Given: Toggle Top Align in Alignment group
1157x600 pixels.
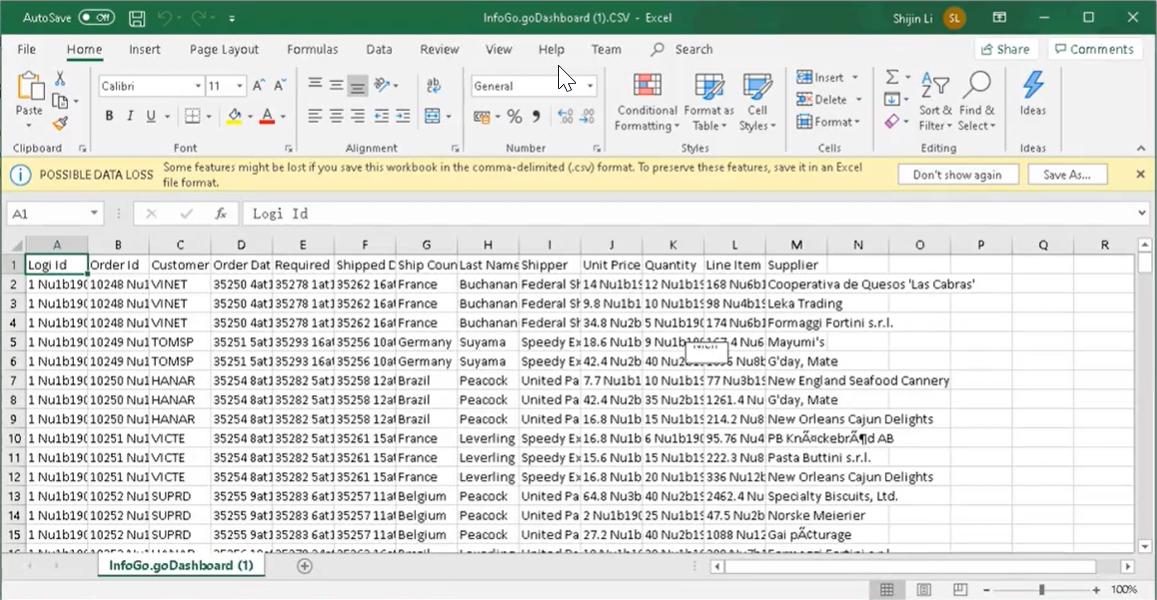Looking at the screenshot, I should (x=315, y=85).
